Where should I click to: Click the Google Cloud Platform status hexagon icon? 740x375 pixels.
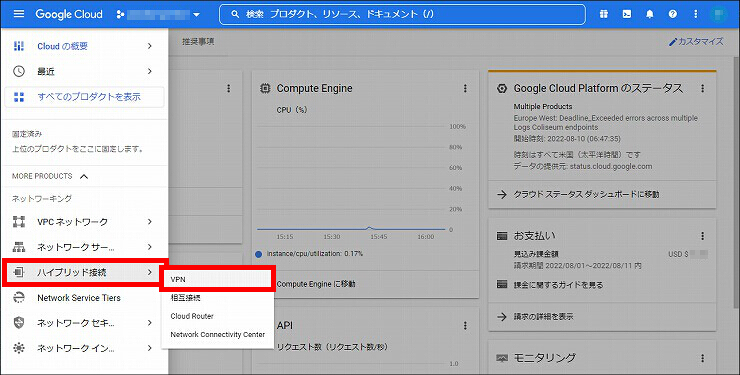[x=502, y=88]
